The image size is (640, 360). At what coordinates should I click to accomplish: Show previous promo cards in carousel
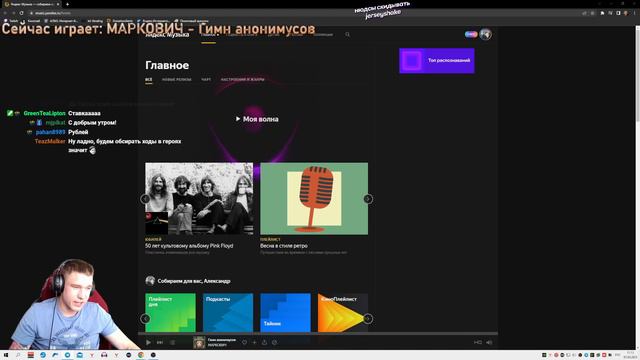pos(145,199)
